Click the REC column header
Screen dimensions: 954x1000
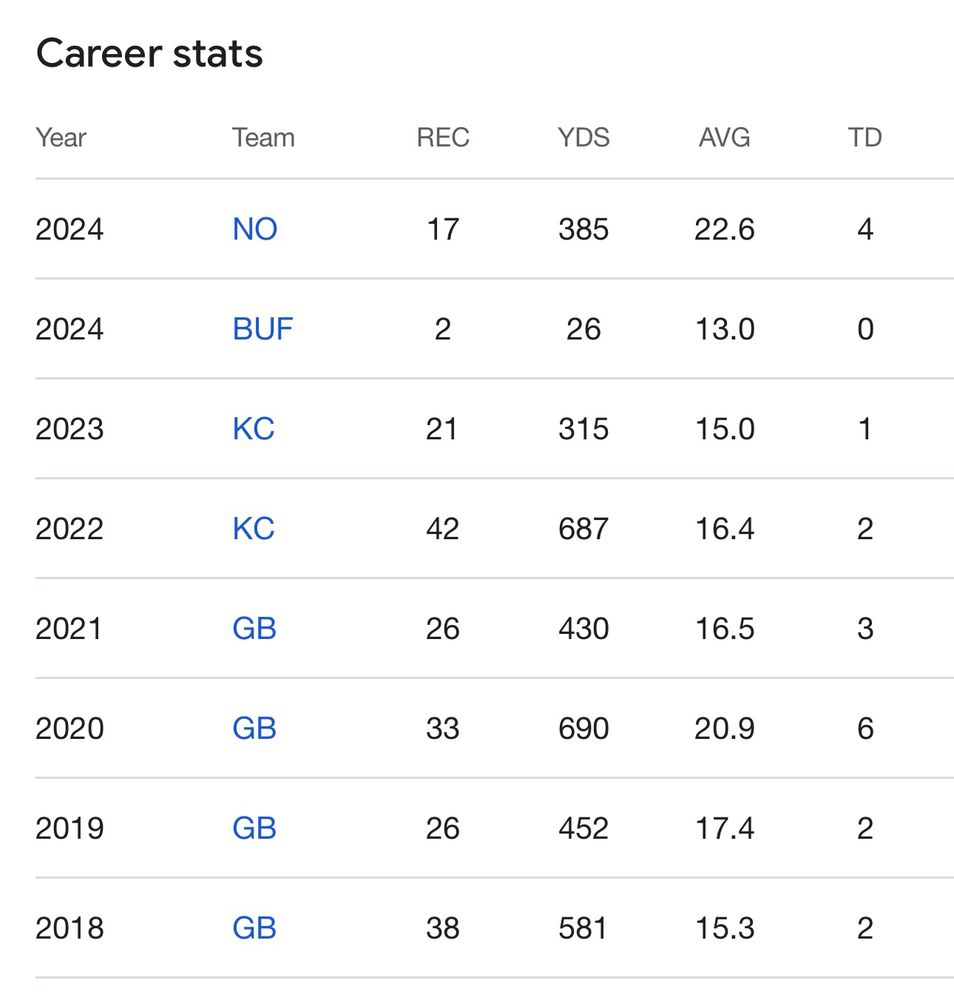tap(443, 137)
